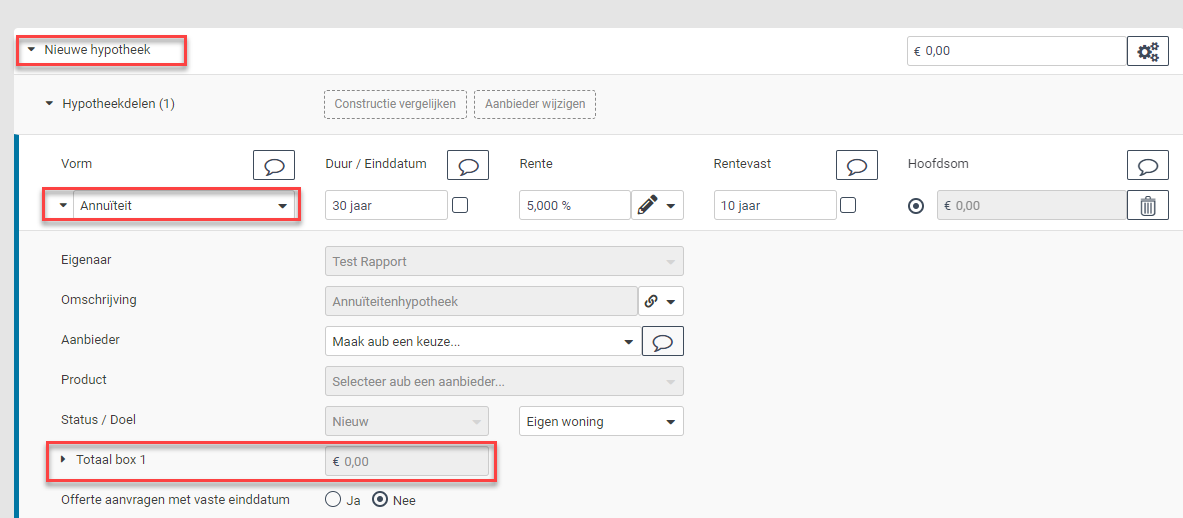This screenshot has width=1183, height=518.
Task: Open the Eigen woning purpose dropdown
Action: (601, 421)
